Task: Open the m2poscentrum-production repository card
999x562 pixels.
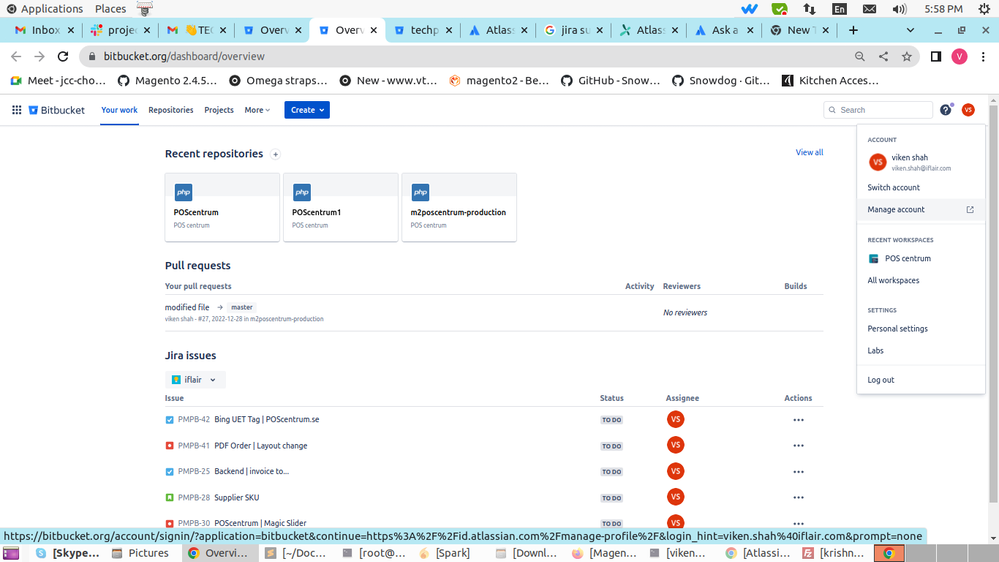Action: click(x=459, y=207)
